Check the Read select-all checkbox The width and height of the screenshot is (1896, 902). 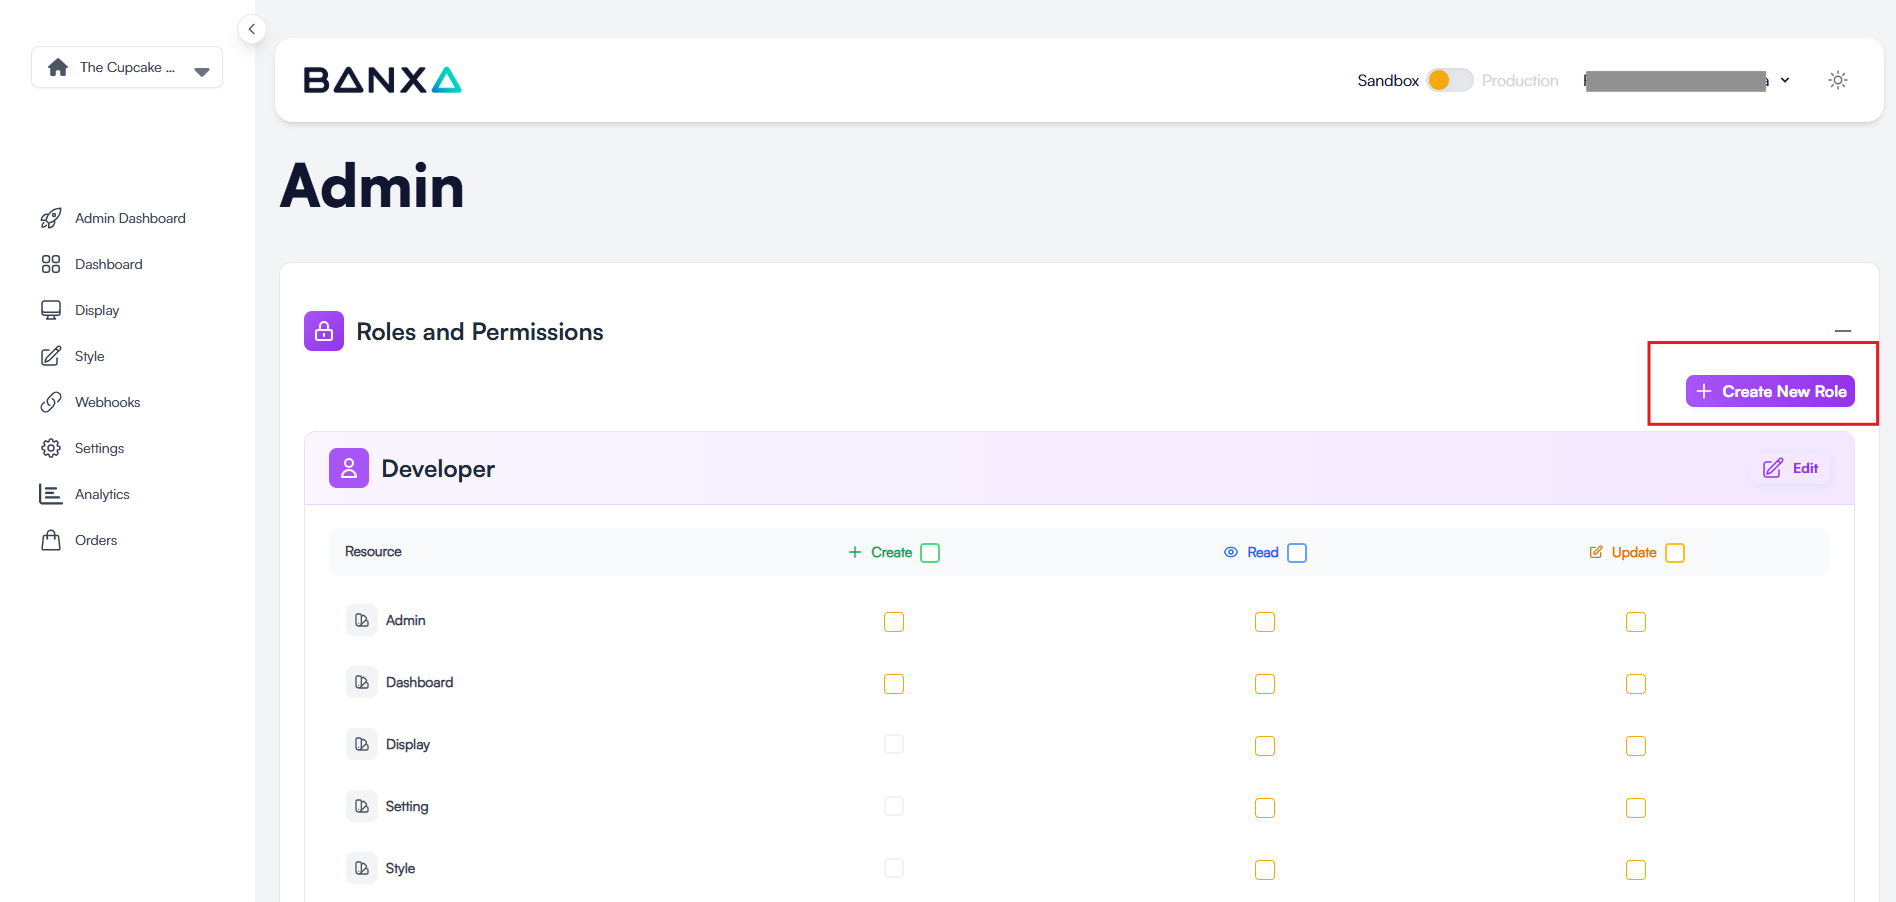pyautogui.click(x=1297, y=553)
